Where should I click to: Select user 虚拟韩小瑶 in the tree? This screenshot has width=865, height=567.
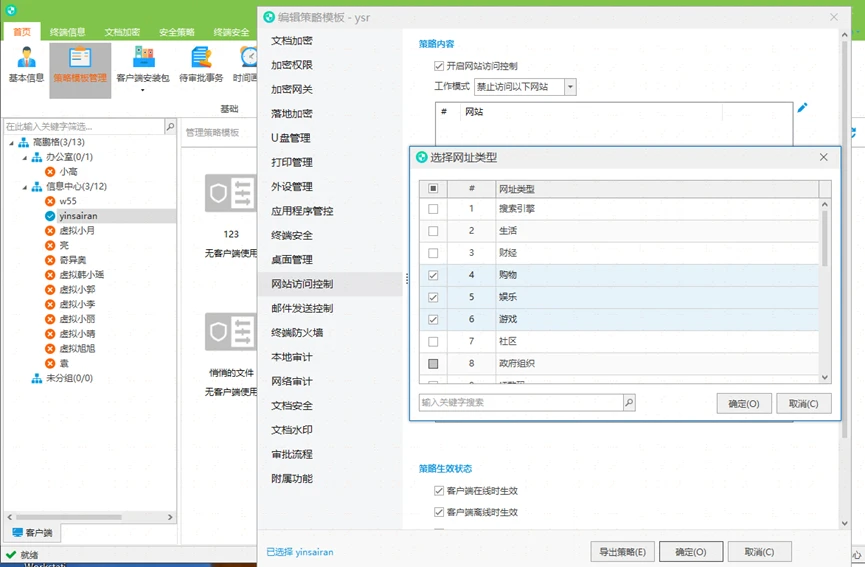point(81,275)
